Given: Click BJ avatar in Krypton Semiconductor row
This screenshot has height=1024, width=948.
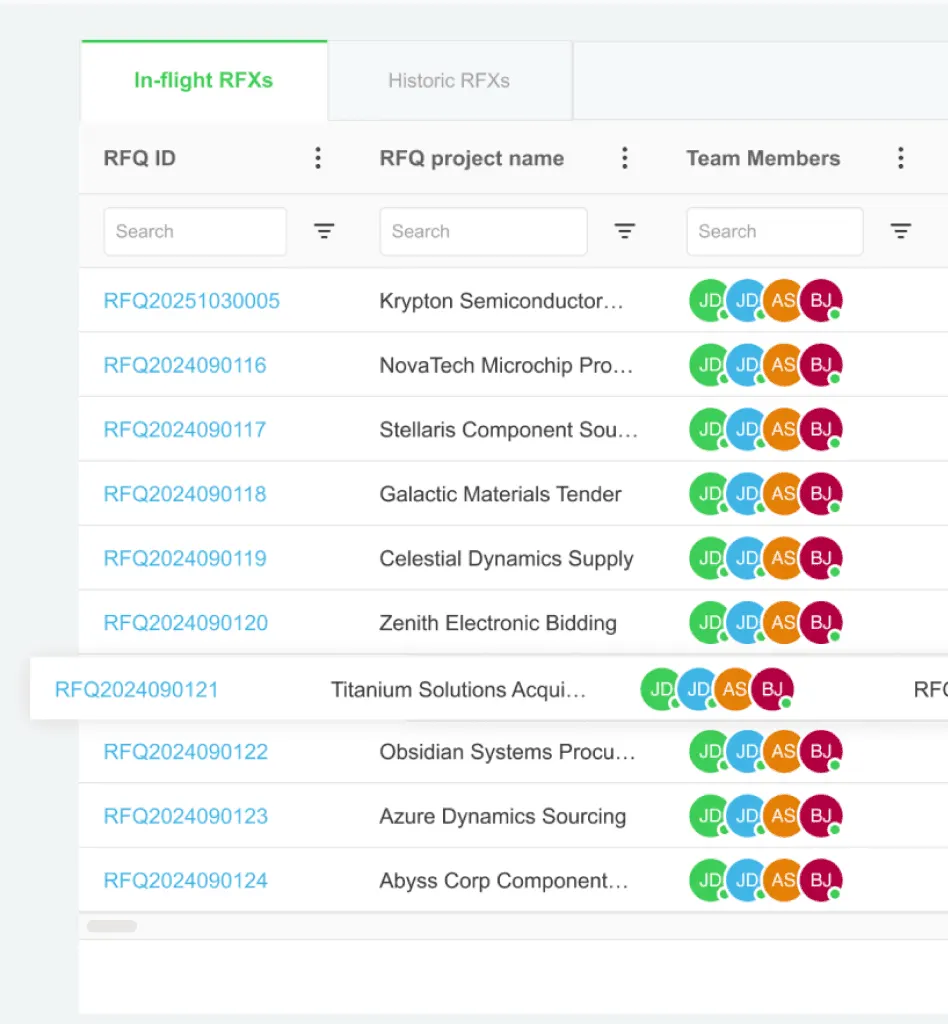Looking at the screenshot, I should [821, 300].
